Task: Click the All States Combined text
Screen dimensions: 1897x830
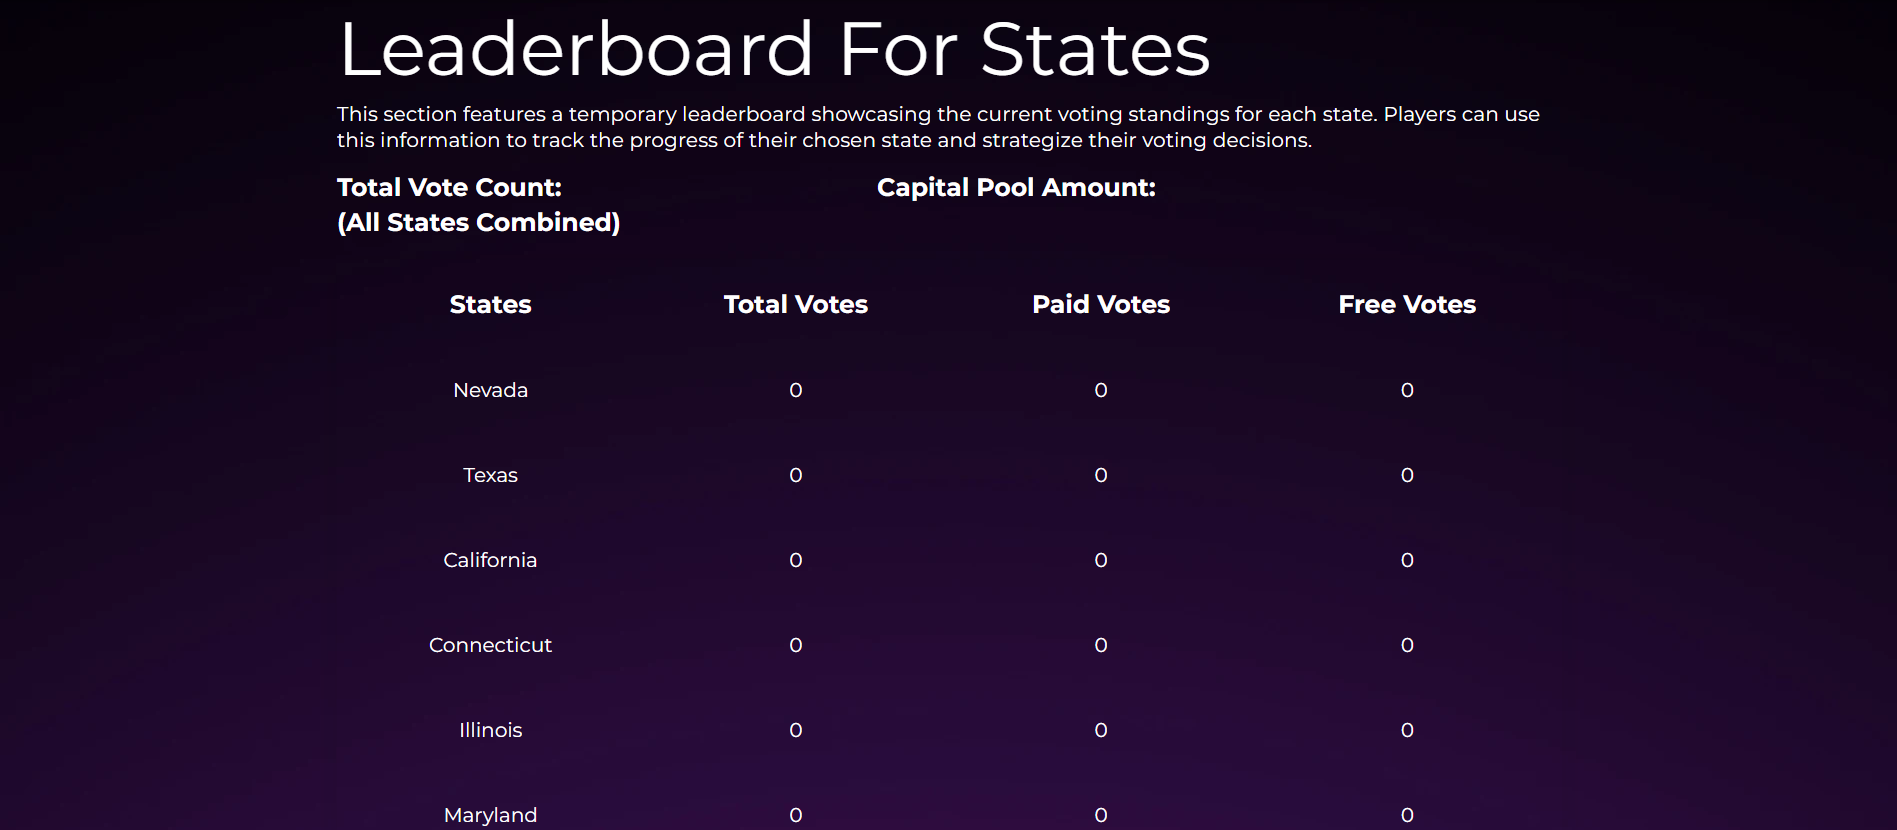Action: [x=478, y=222]
